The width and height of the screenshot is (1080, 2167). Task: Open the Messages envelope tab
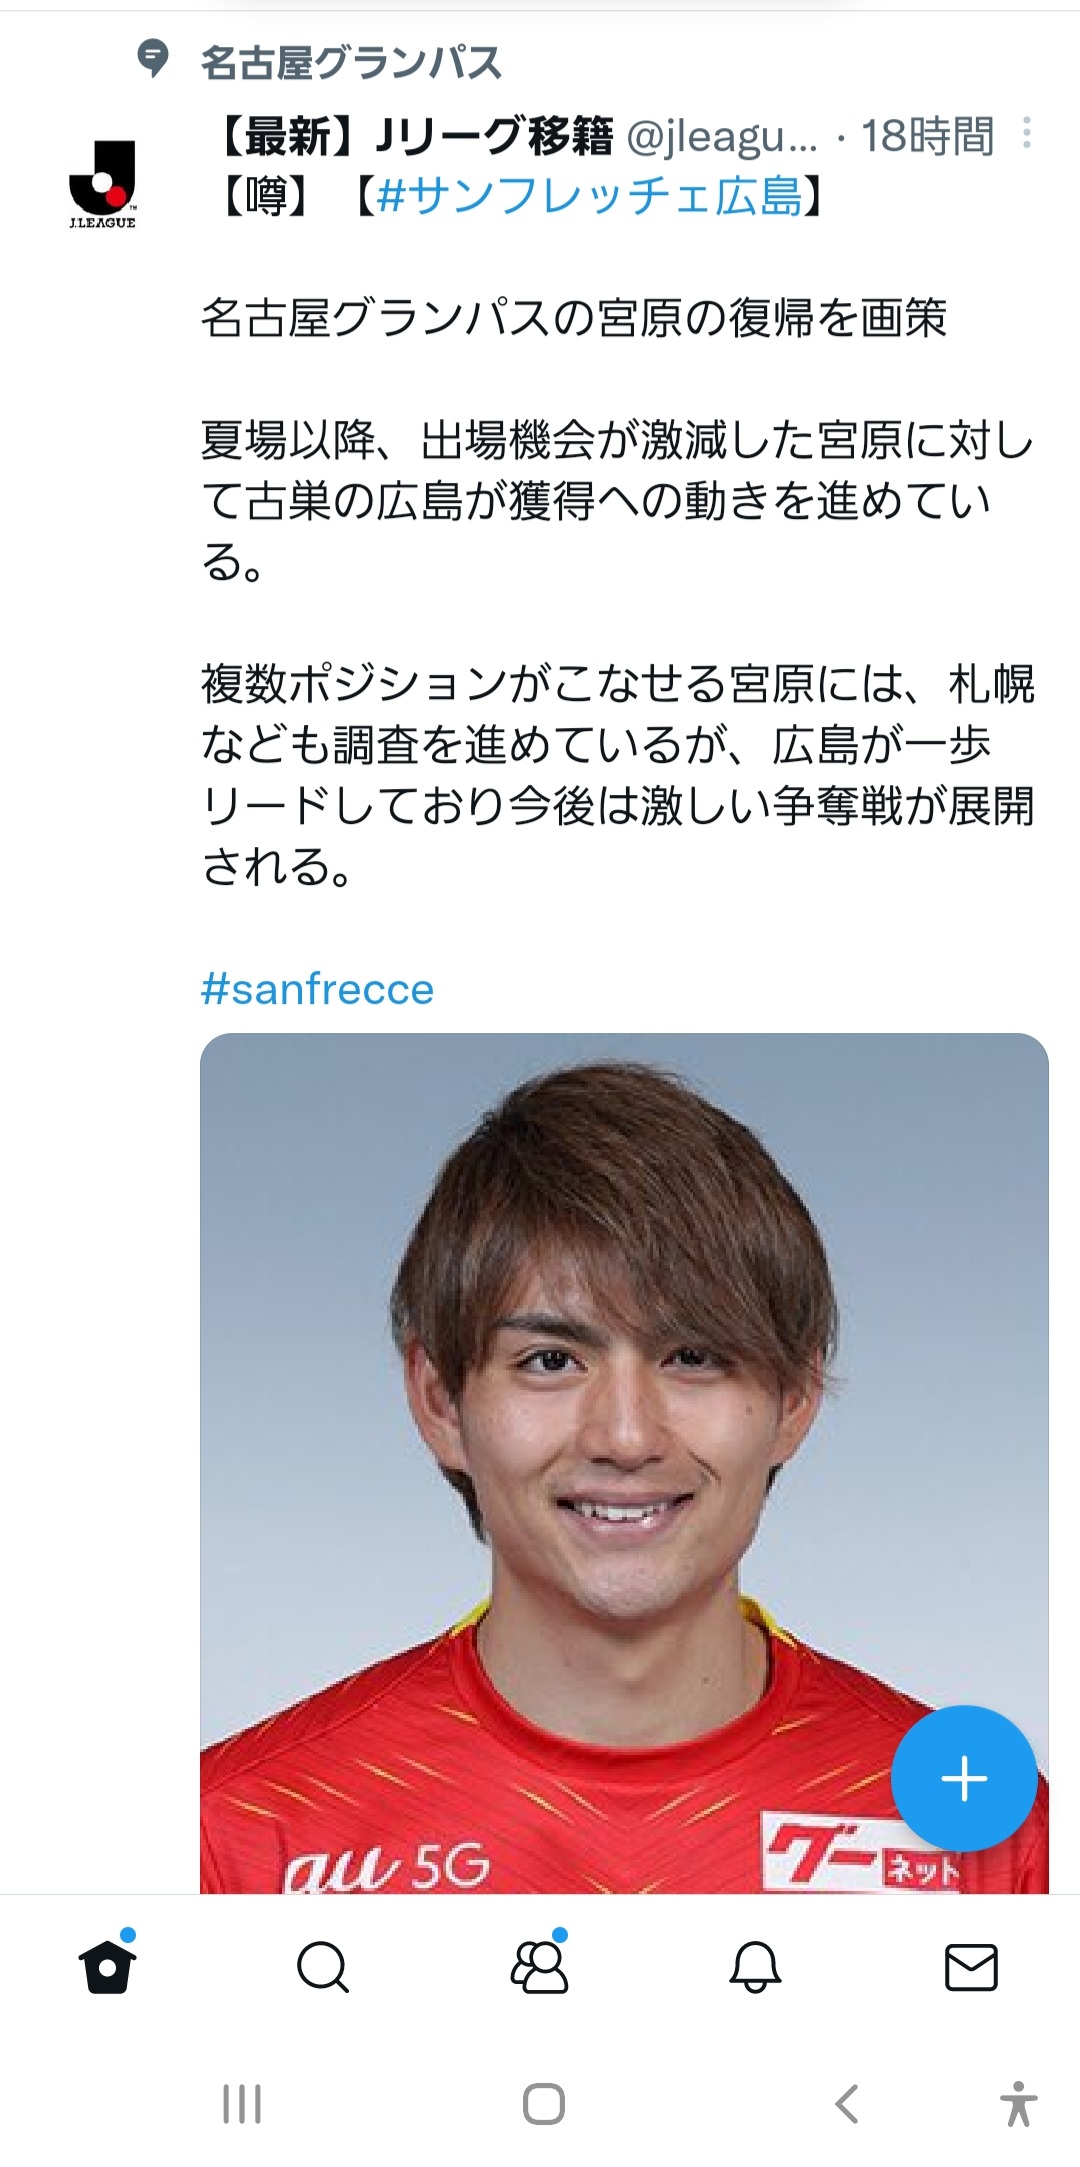[971, 1967]
